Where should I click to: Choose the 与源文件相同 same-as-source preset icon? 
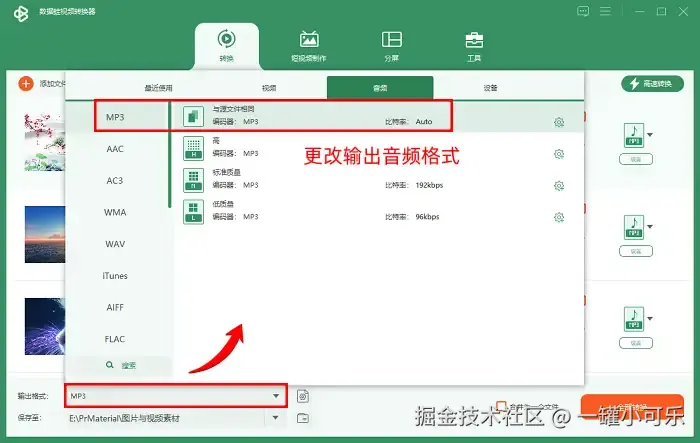(193, 117)
